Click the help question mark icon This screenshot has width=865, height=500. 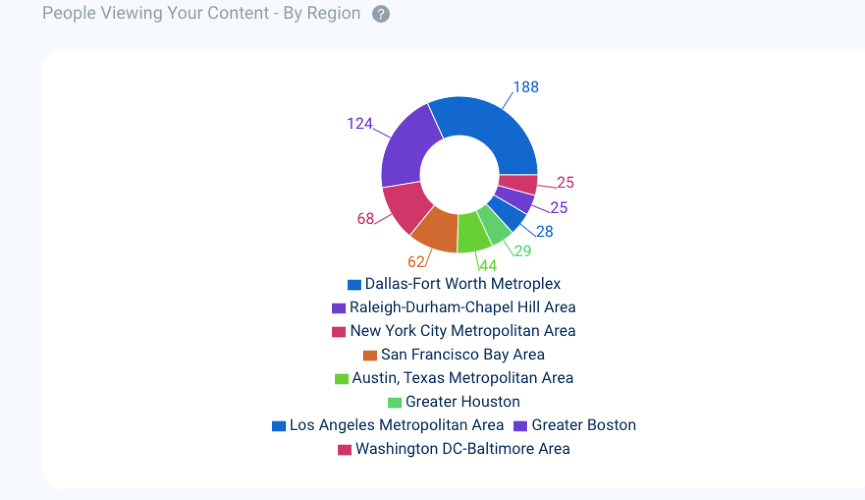pyautogui.click(x=381, y=15)
